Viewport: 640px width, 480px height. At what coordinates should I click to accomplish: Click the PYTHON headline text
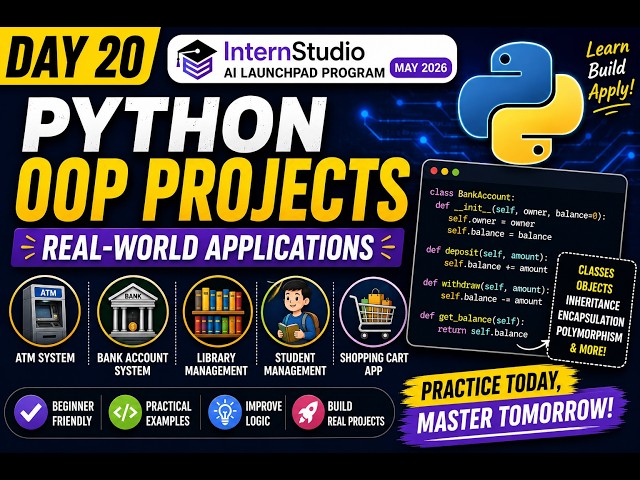pos(175,124)
